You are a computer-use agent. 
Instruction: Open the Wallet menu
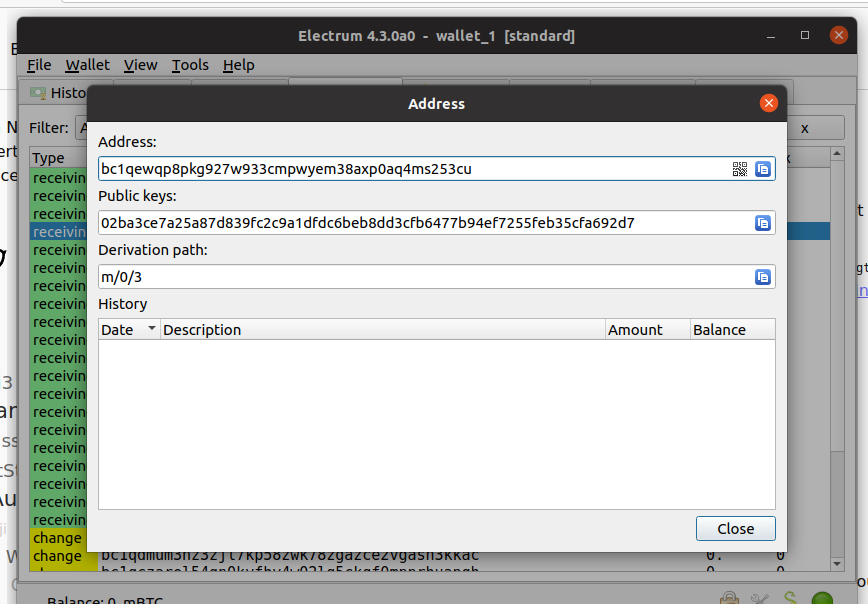tap(87, 65)
